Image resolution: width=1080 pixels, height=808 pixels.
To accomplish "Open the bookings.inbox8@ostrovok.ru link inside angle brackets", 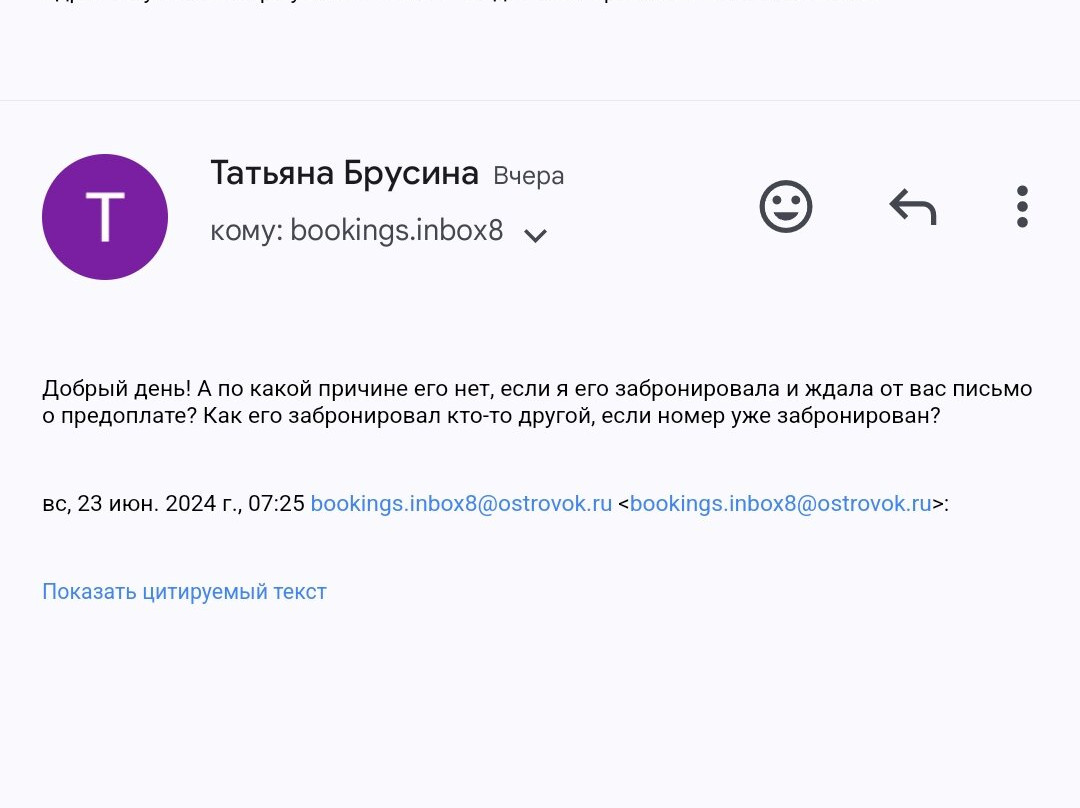I will tap(780, 504).
